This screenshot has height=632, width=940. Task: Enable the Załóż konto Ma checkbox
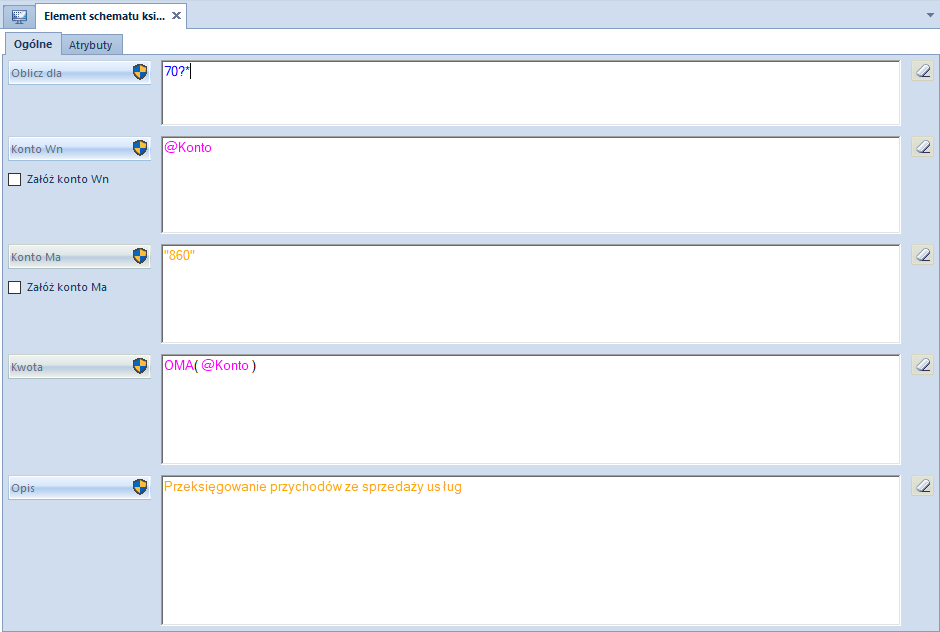point(15,287)
